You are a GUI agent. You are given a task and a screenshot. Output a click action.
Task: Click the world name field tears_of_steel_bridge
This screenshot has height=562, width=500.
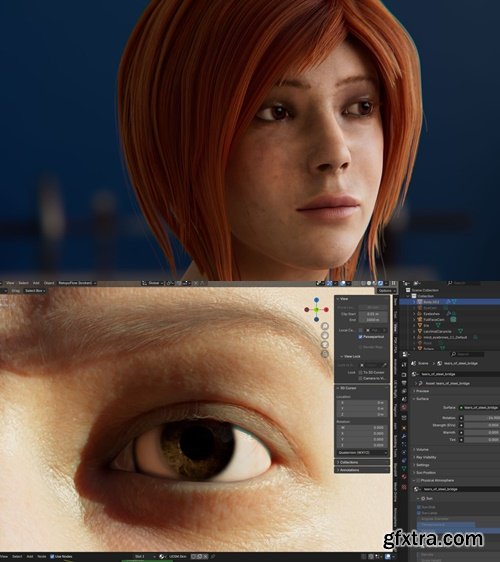460,374
